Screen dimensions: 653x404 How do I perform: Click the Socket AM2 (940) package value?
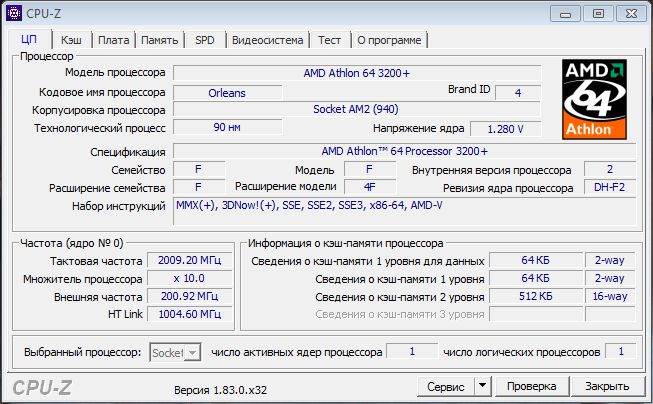[356, 110]
